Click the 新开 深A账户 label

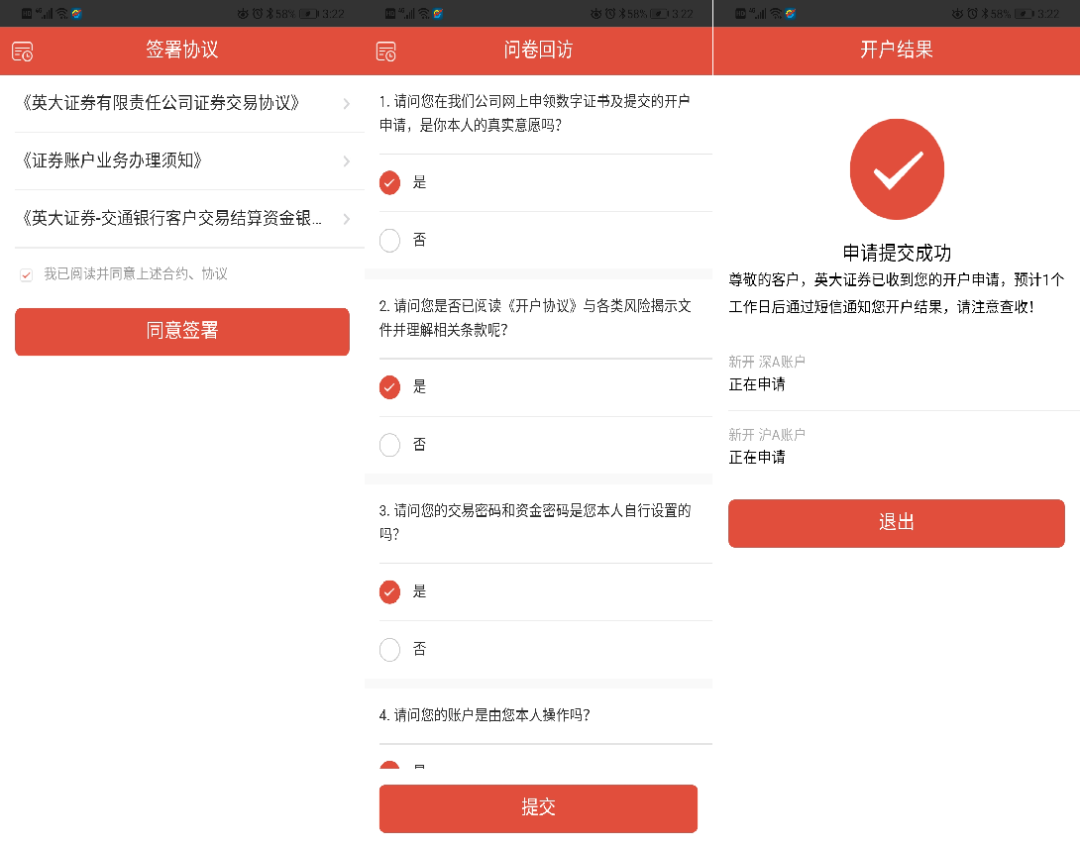pos(767,361)
